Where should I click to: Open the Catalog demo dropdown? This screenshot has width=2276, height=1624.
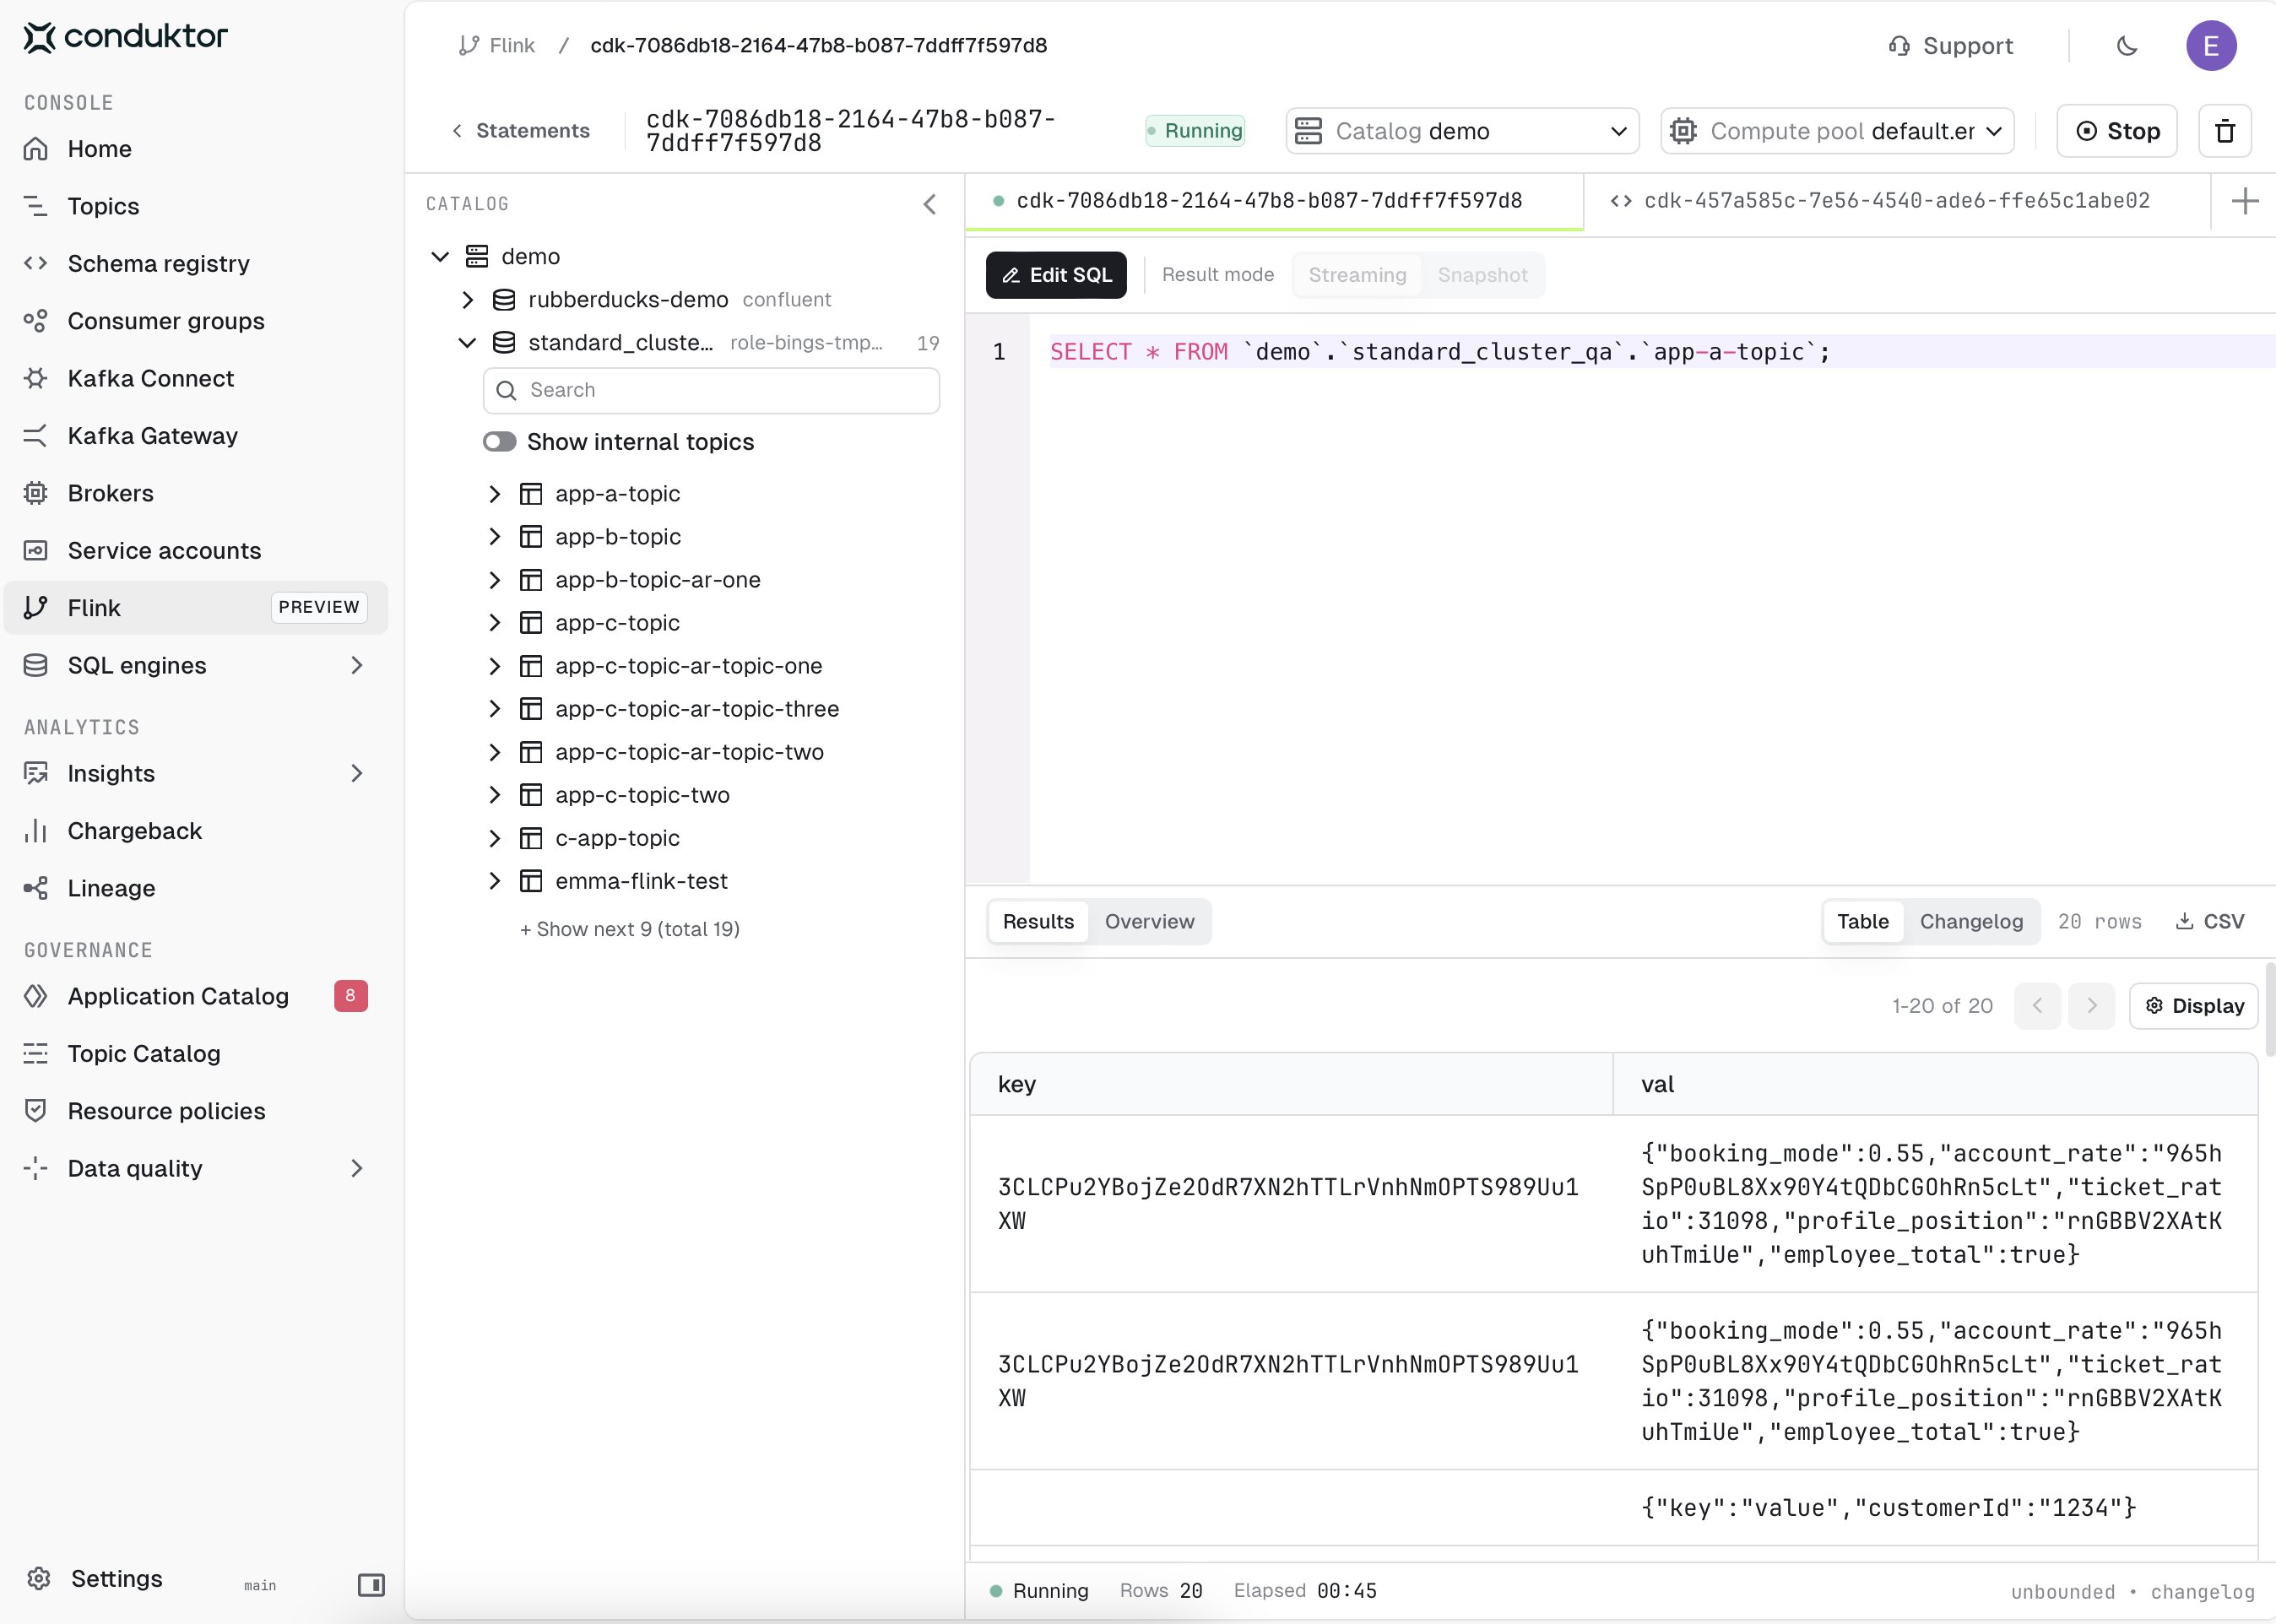click(x=1462, y=131)
